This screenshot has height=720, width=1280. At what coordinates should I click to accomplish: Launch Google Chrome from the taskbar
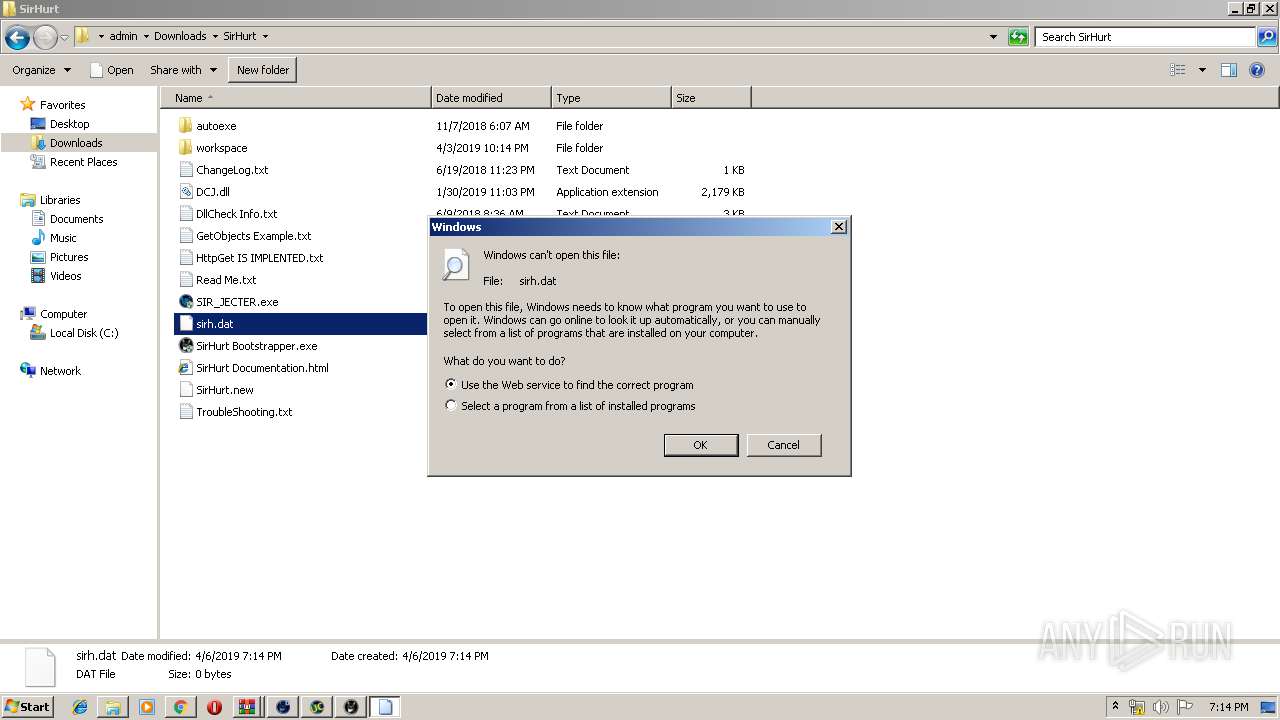click(x=180, y=707)
